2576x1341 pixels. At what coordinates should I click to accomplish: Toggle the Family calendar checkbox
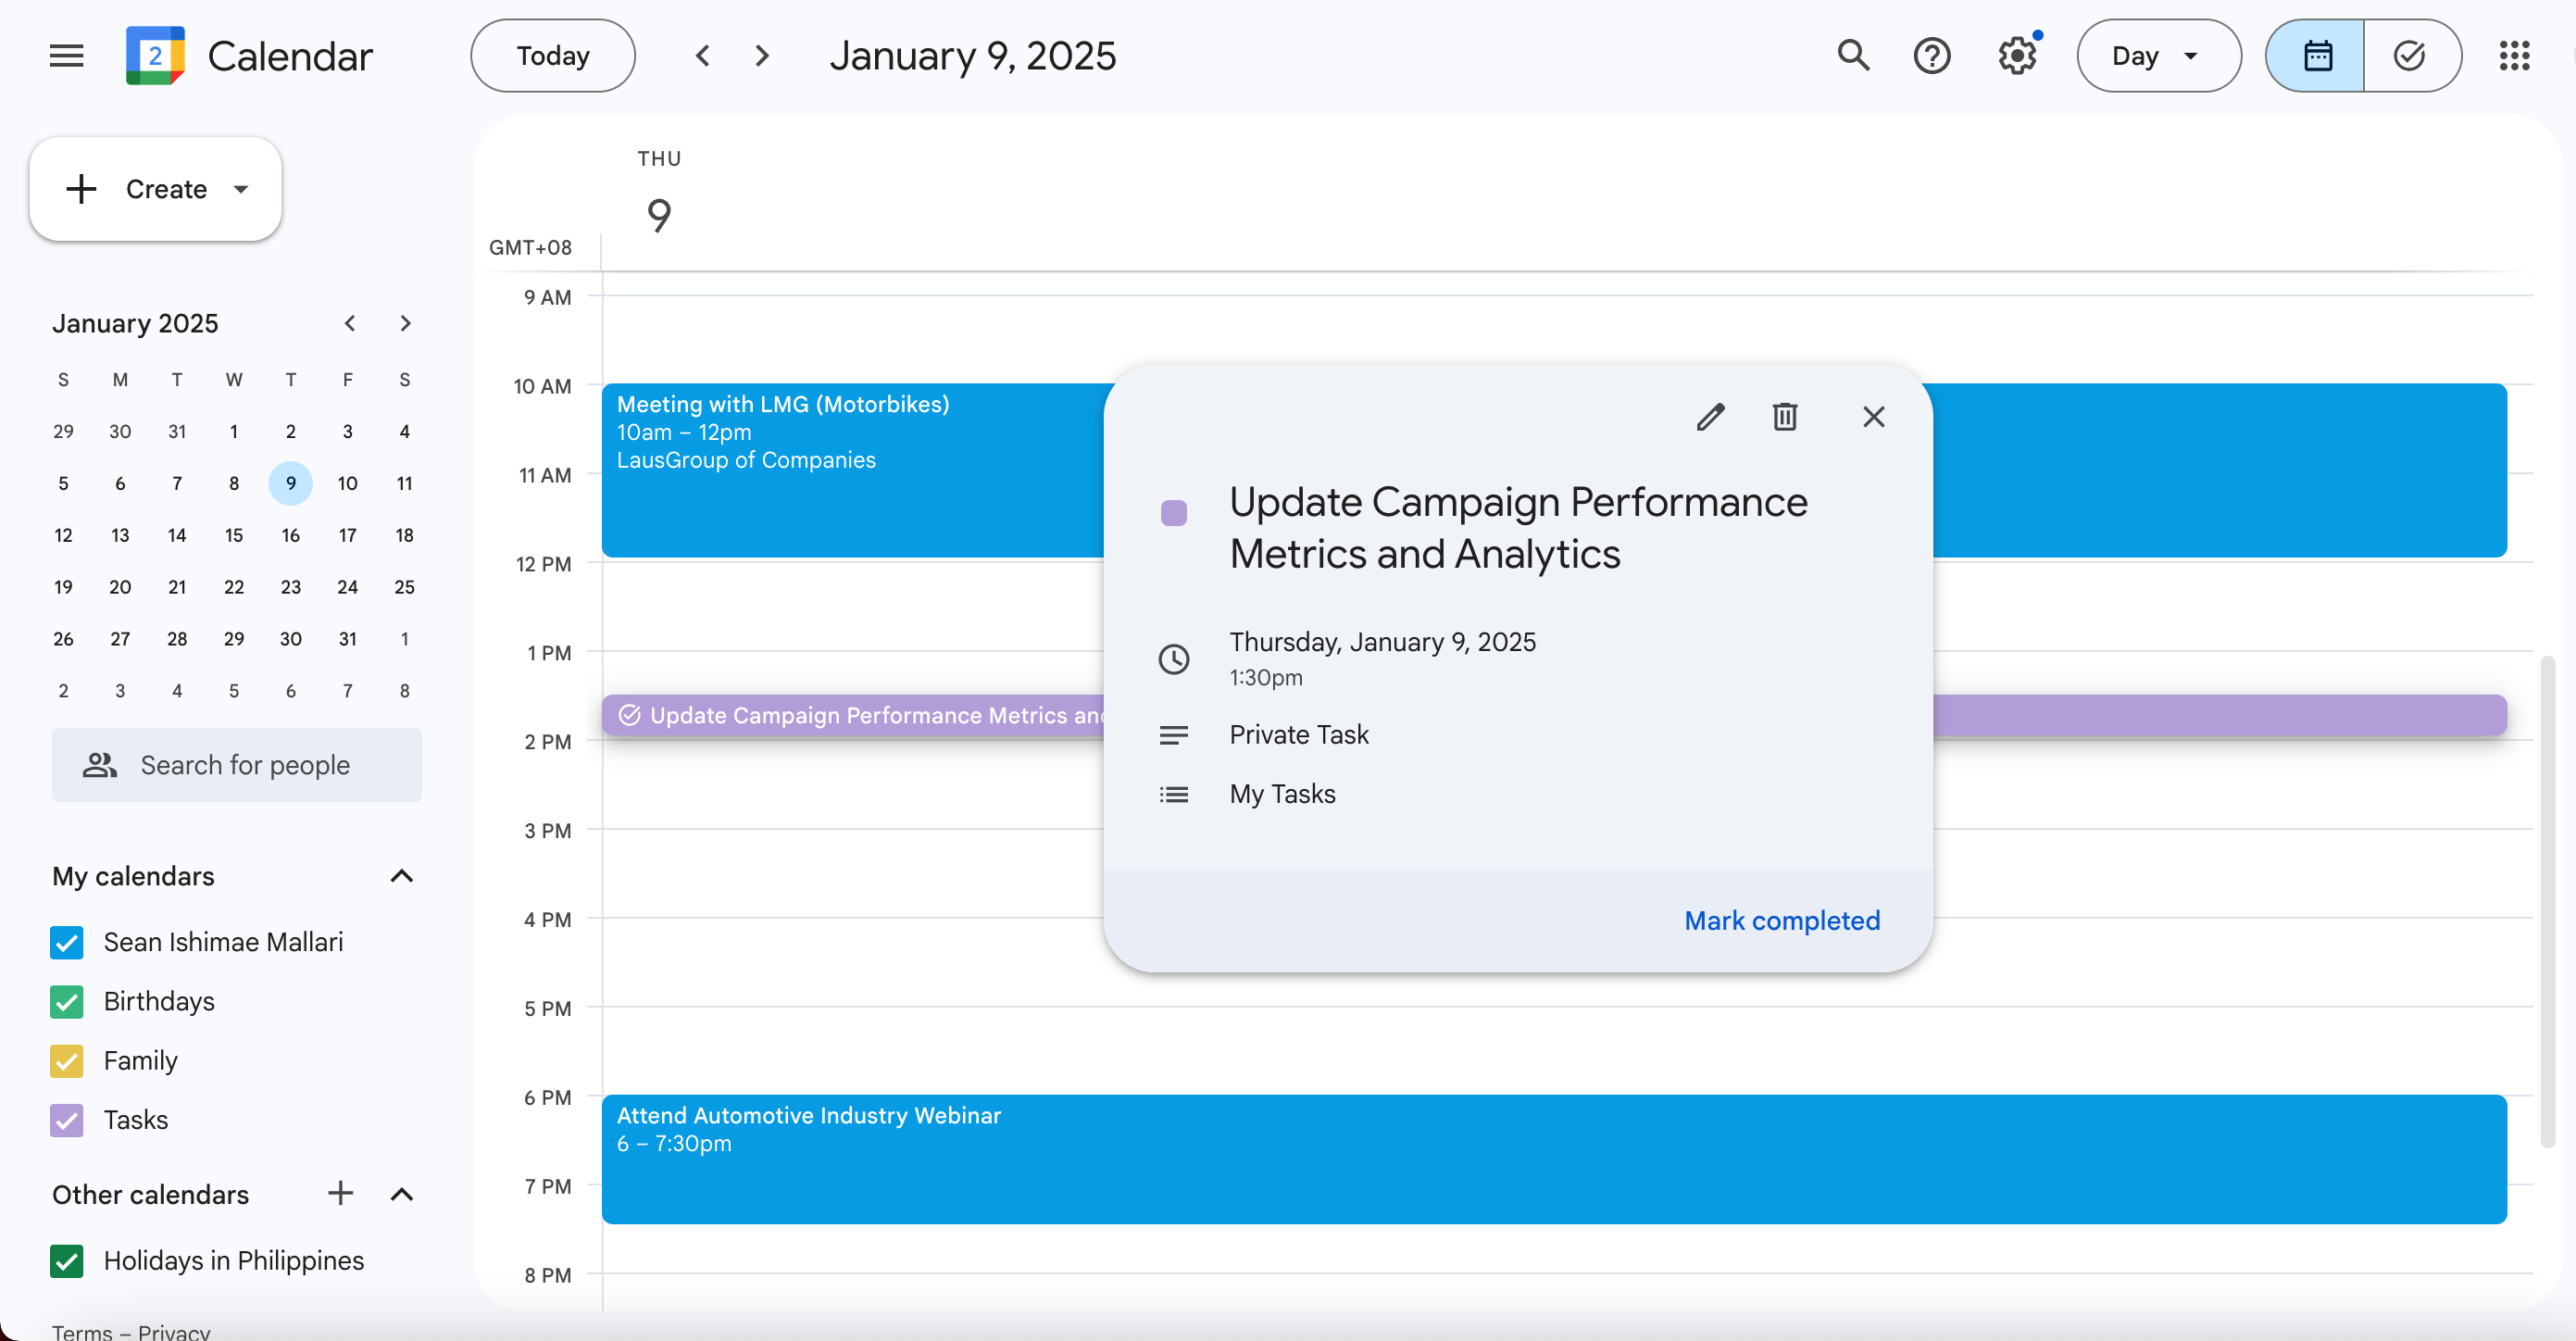[x=67, y=1060]
